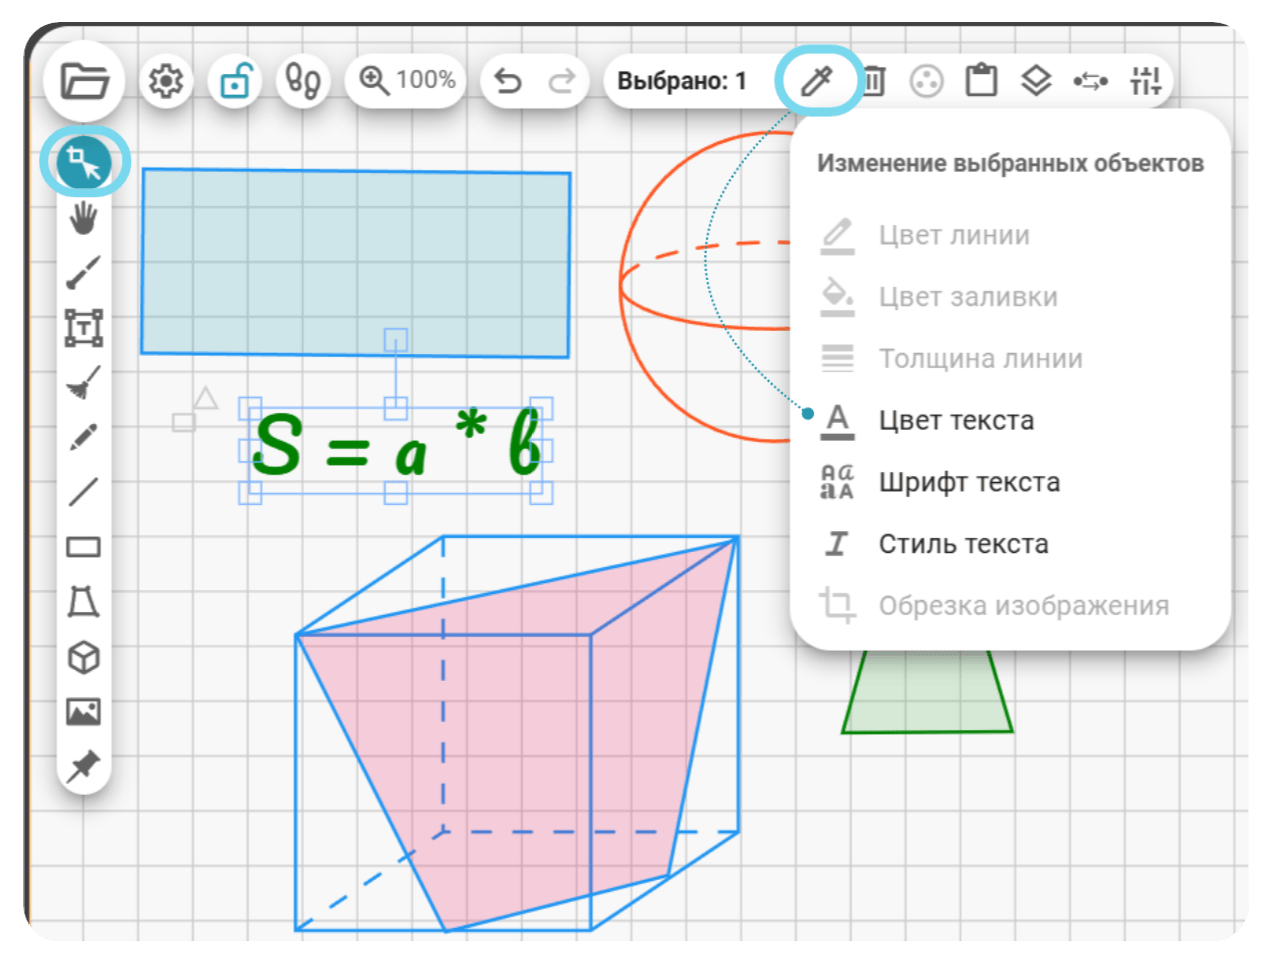Toggle the padlock lock icon
The height and width of the screenshot is (955, 1272).
click(235, 80)
